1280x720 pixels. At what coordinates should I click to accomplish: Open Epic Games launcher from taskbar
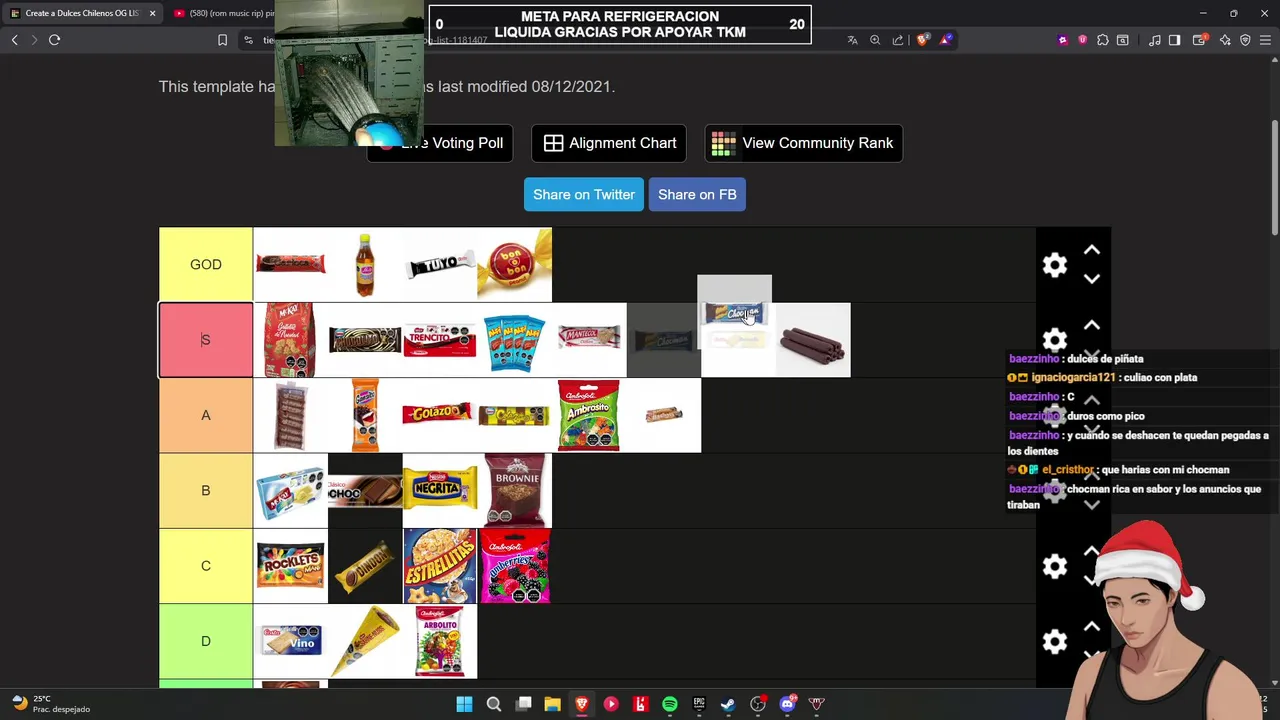coord(699,704)
